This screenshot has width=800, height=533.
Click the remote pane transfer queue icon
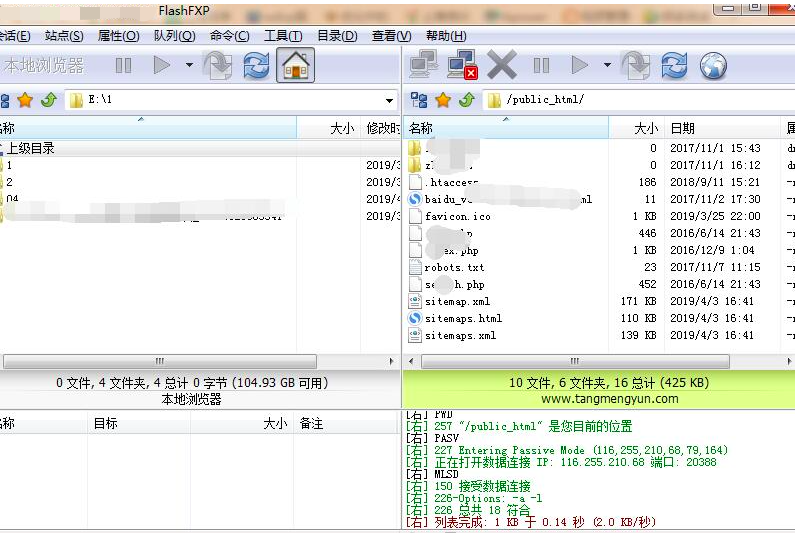[636, 65]
